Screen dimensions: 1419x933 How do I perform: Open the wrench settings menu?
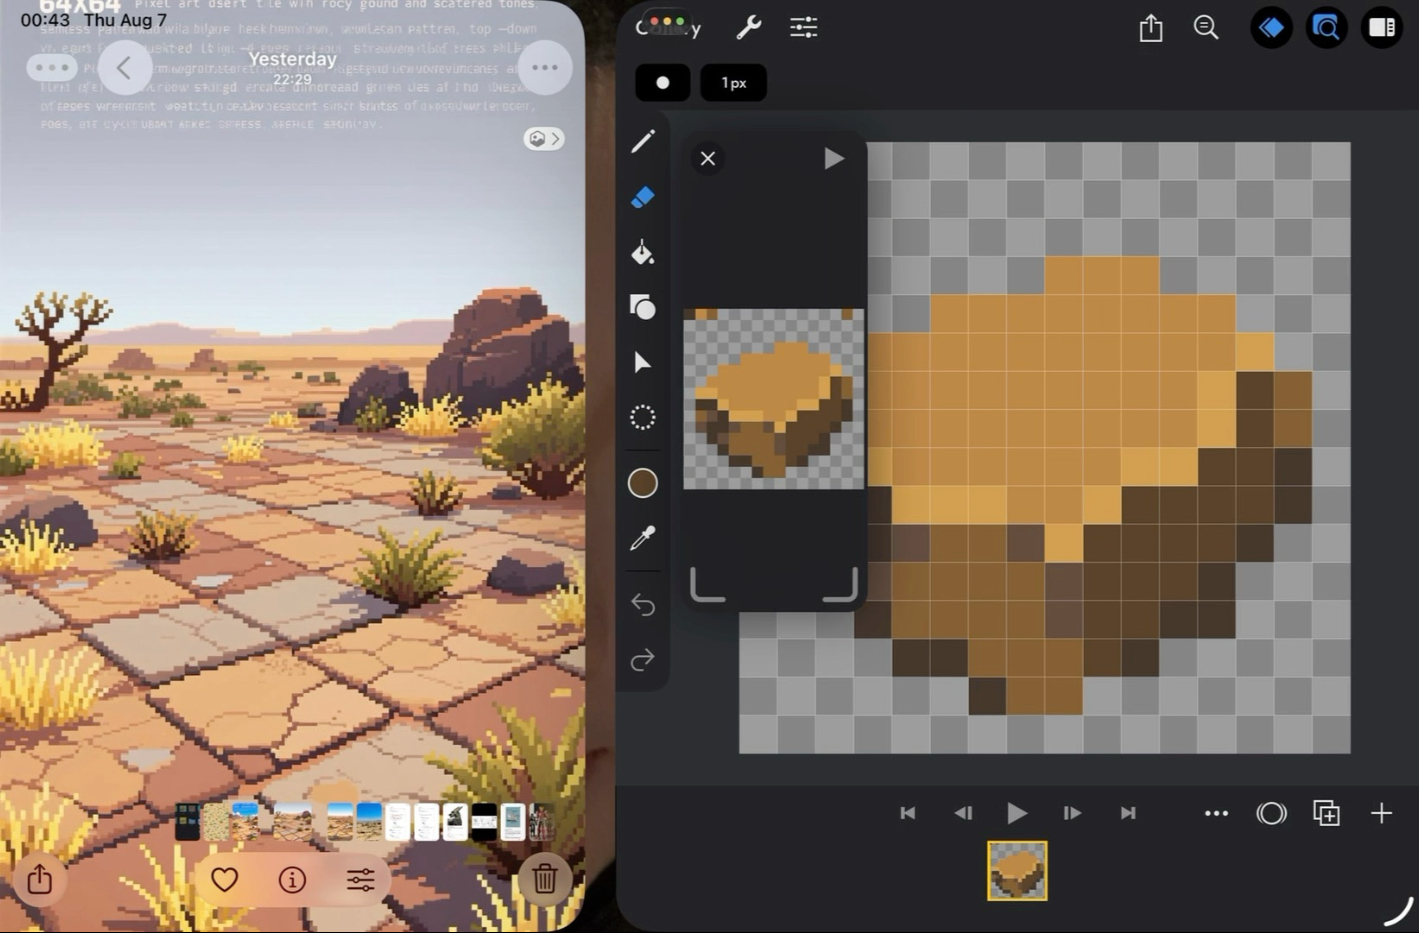pos(748,28)
